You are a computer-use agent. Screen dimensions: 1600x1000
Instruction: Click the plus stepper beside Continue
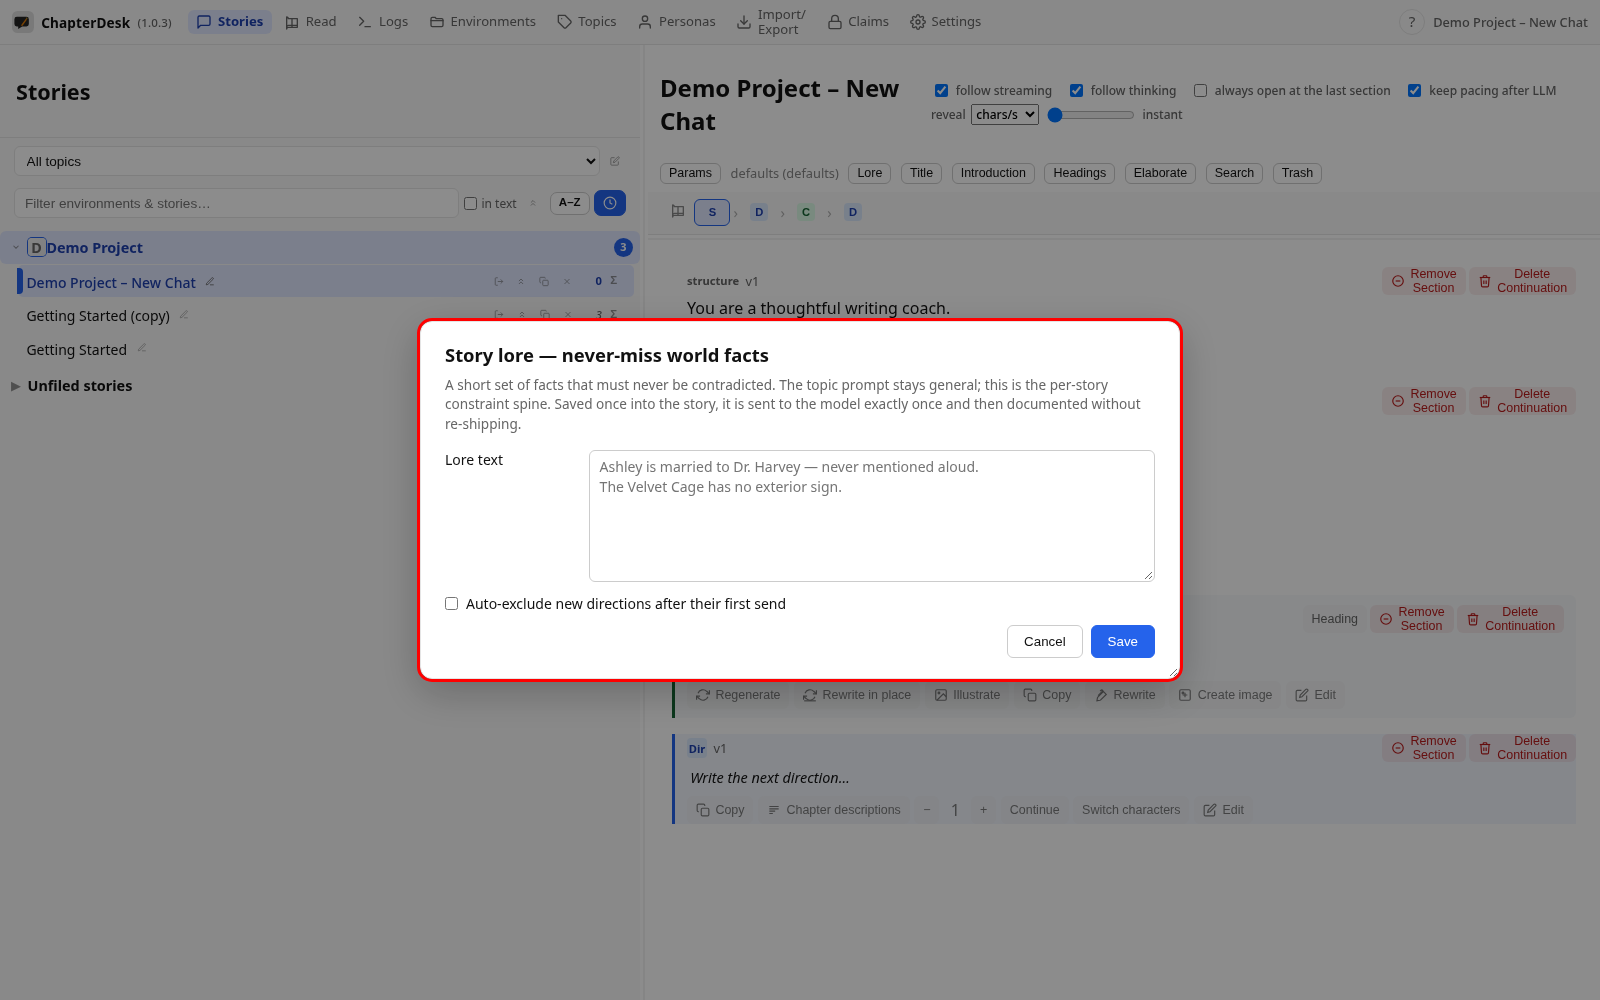pyautogui.click(x=983, y=810)
